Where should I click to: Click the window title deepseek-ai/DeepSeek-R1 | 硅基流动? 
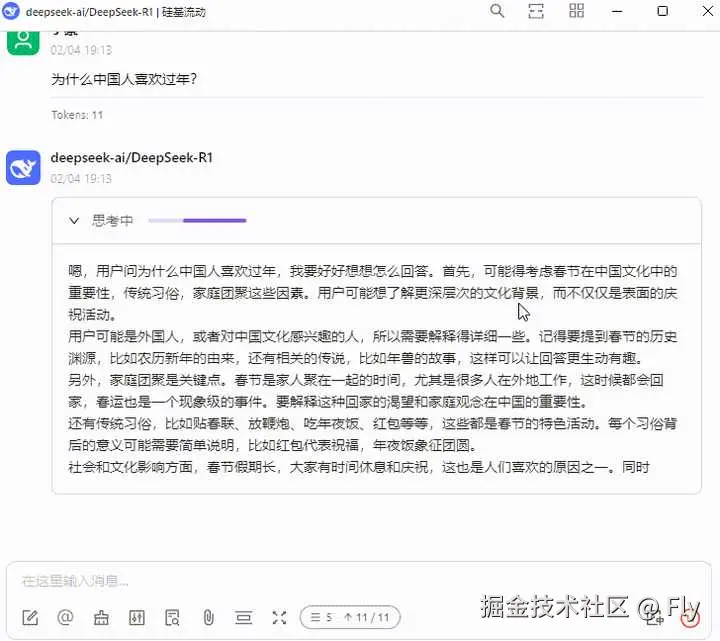pos(116,12)
